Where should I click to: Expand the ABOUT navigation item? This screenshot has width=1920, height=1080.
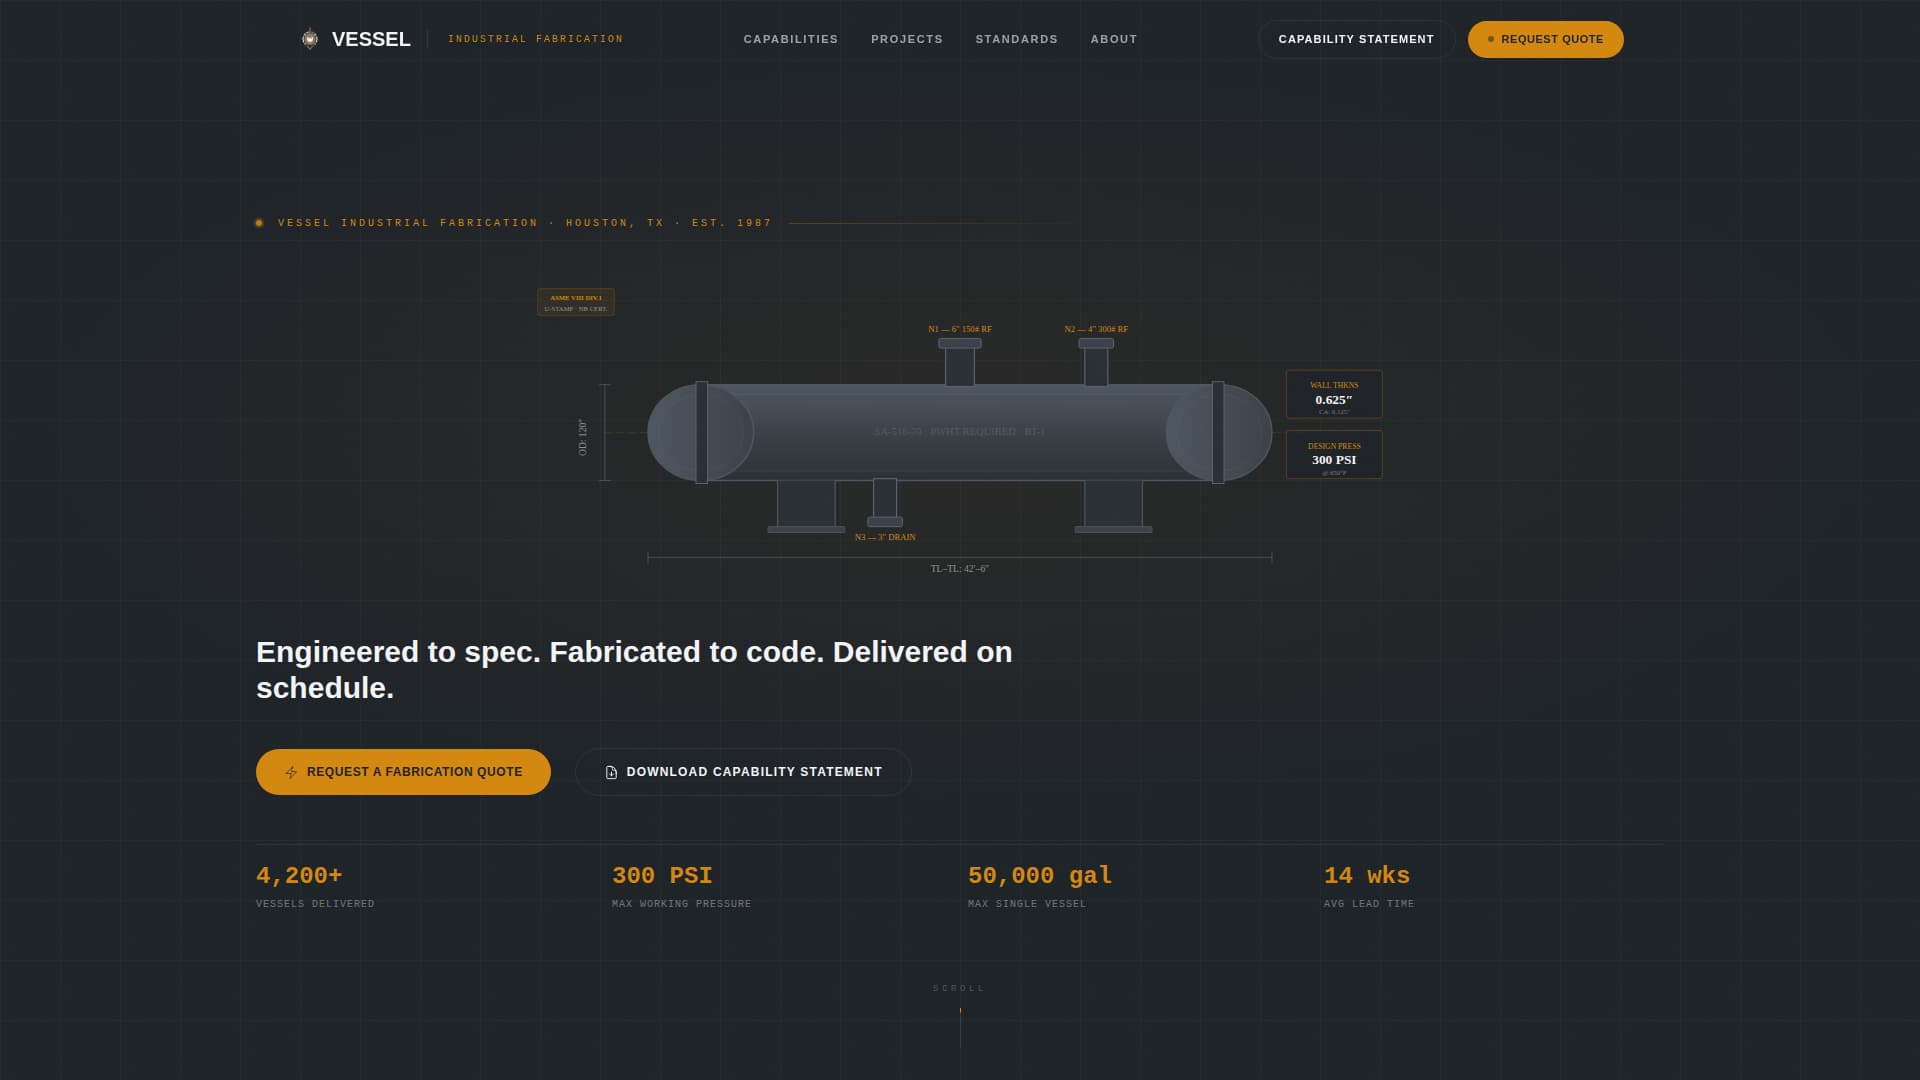coord(1113,39)
